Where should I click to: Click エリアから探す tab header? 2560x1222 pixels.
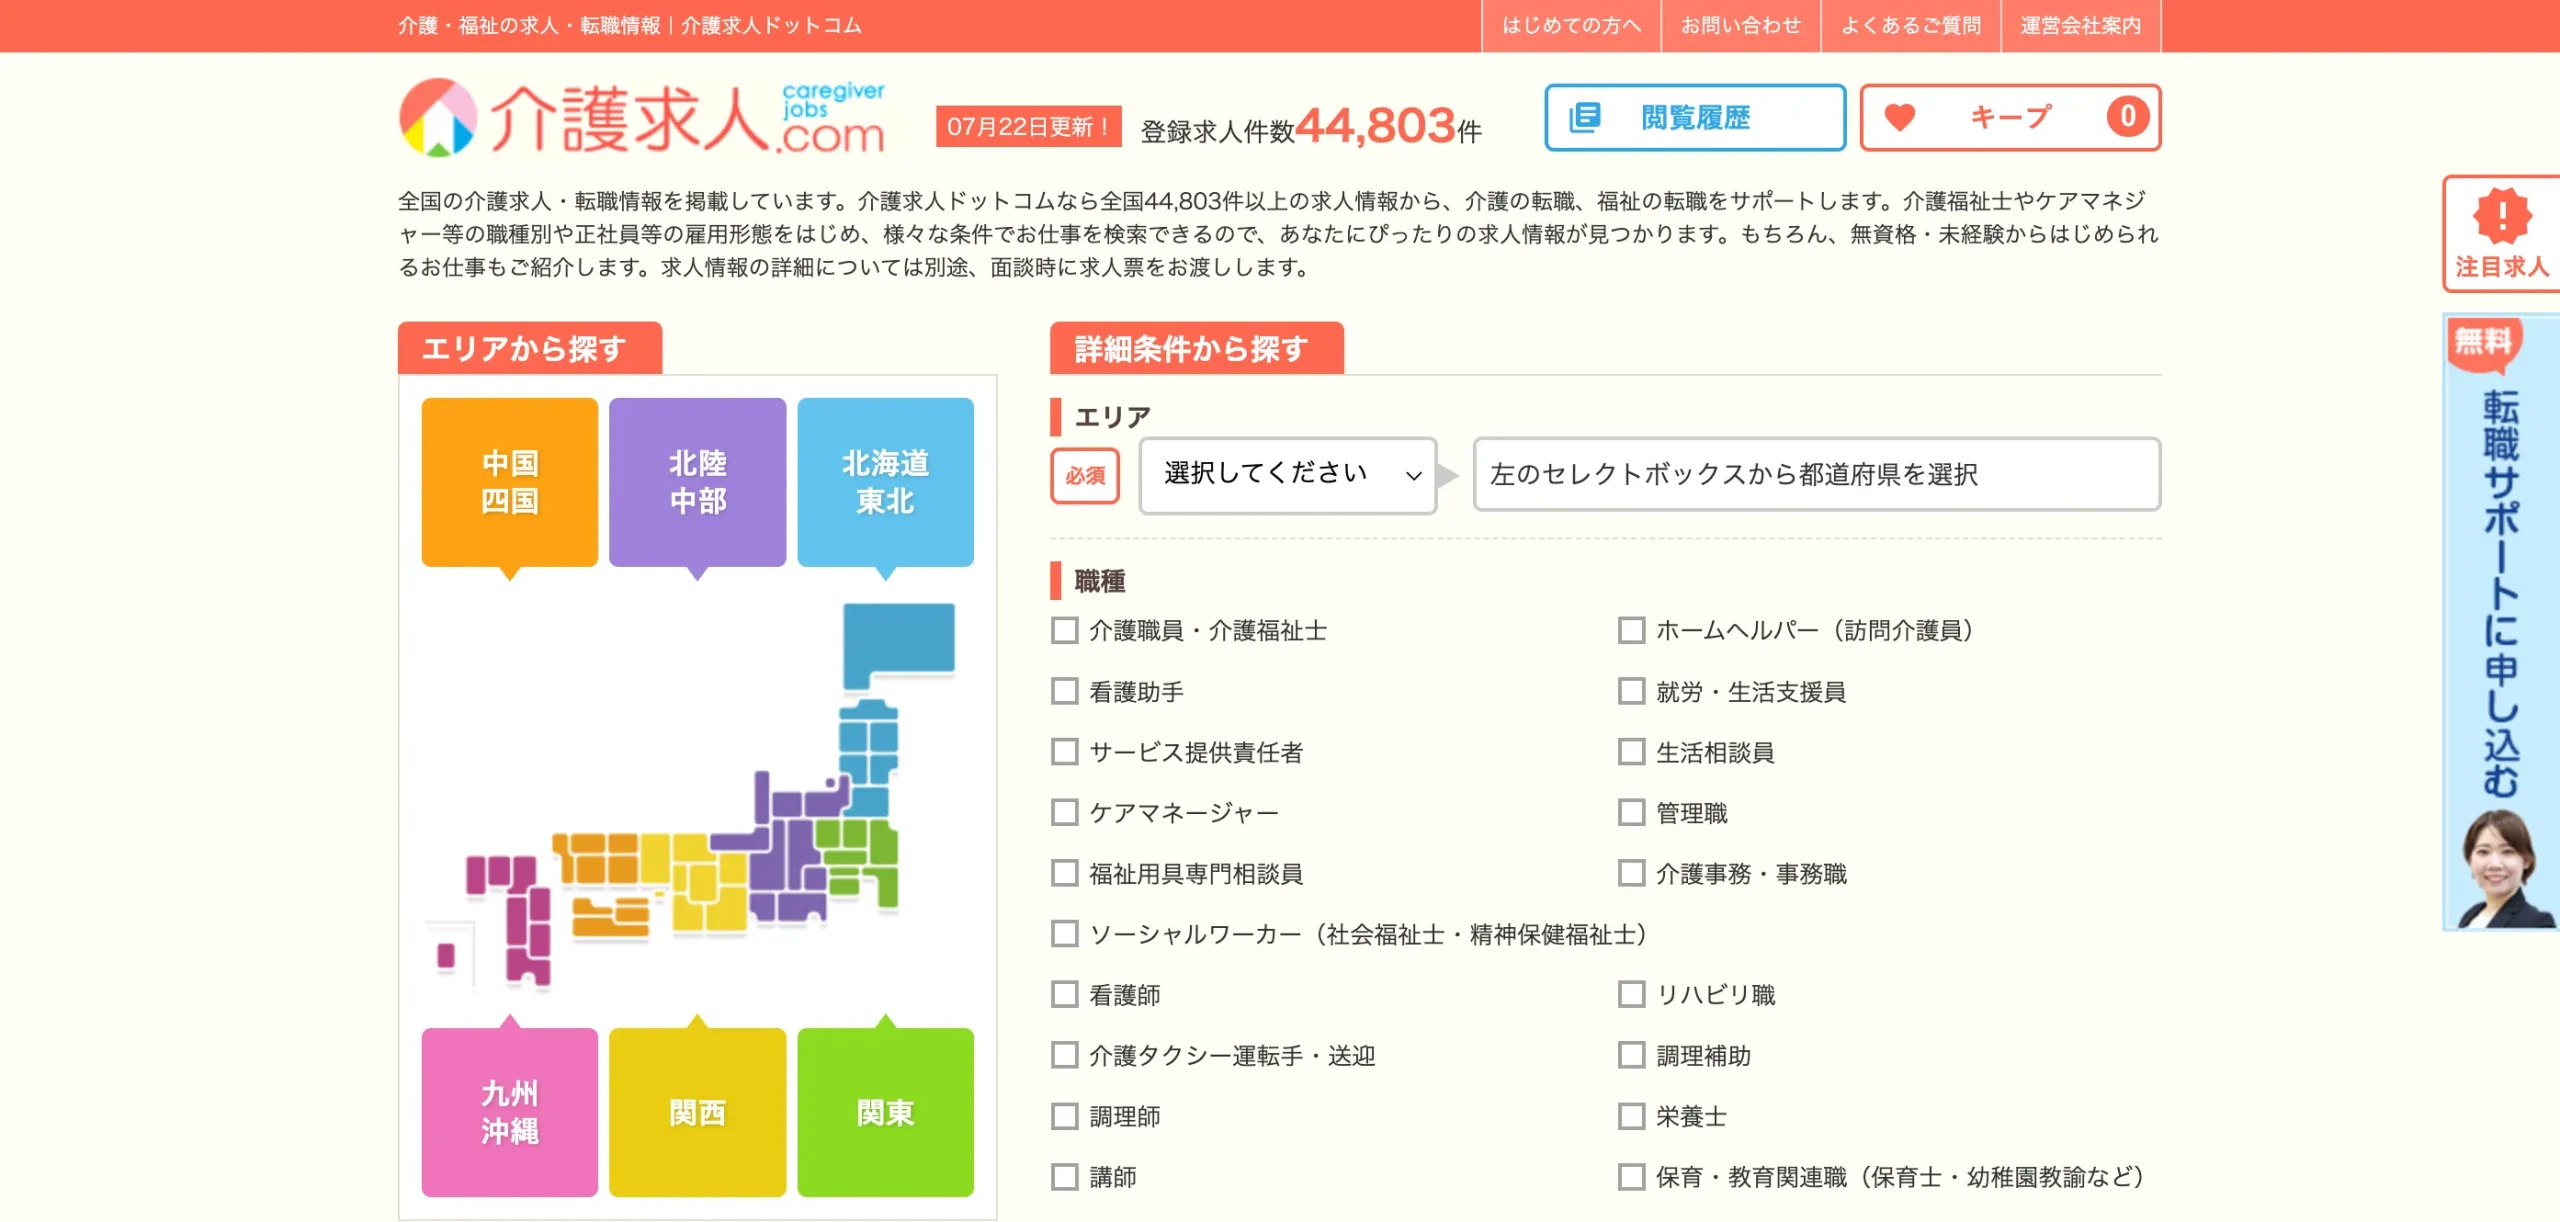click(x=530, y=348)
